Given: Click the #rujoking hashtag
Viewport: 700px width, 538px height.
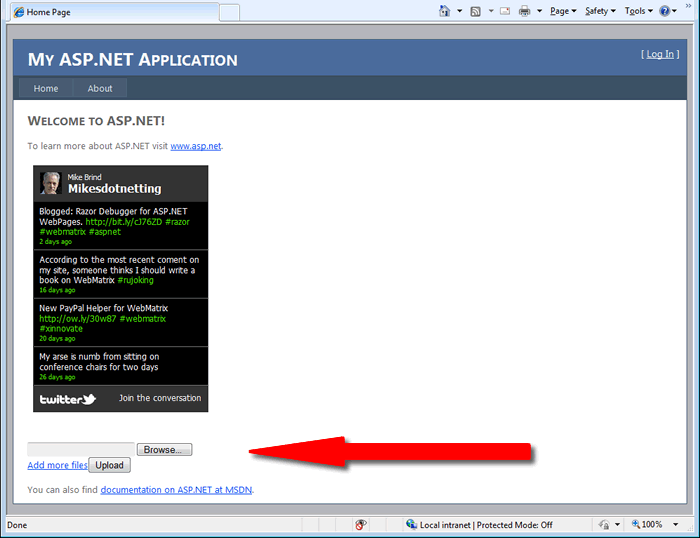Looking at the screenshot, I should tap(136, 280).
